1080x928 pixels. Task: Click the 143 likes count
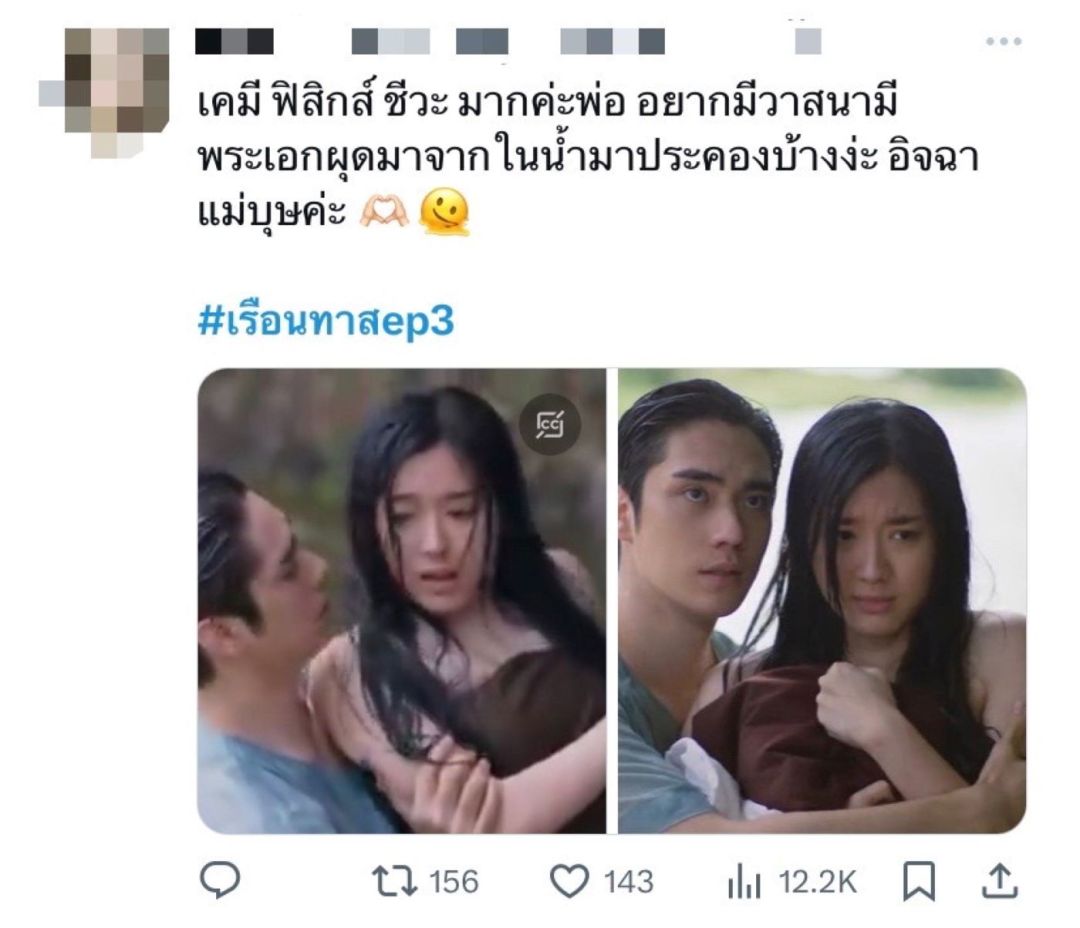(628, 882)
